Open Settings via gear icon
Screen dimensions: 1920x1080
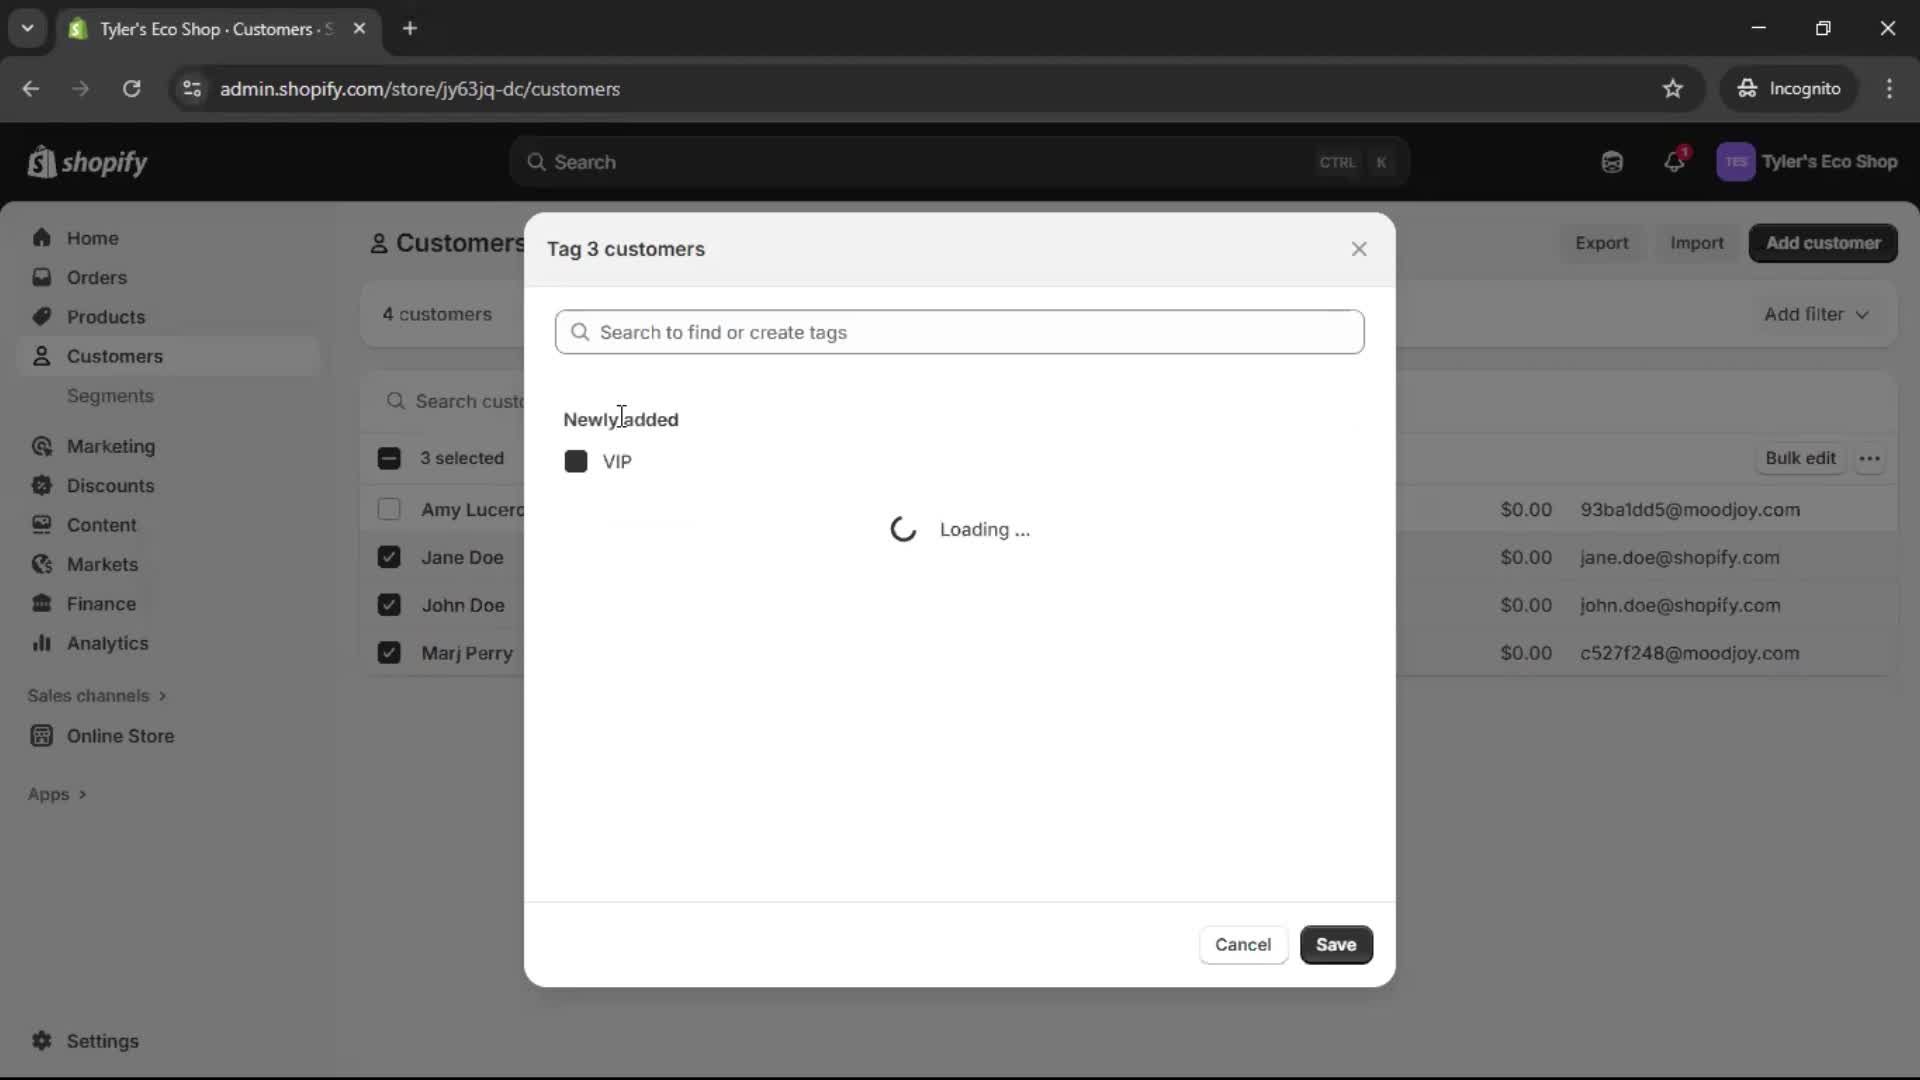pos(42,1041)
